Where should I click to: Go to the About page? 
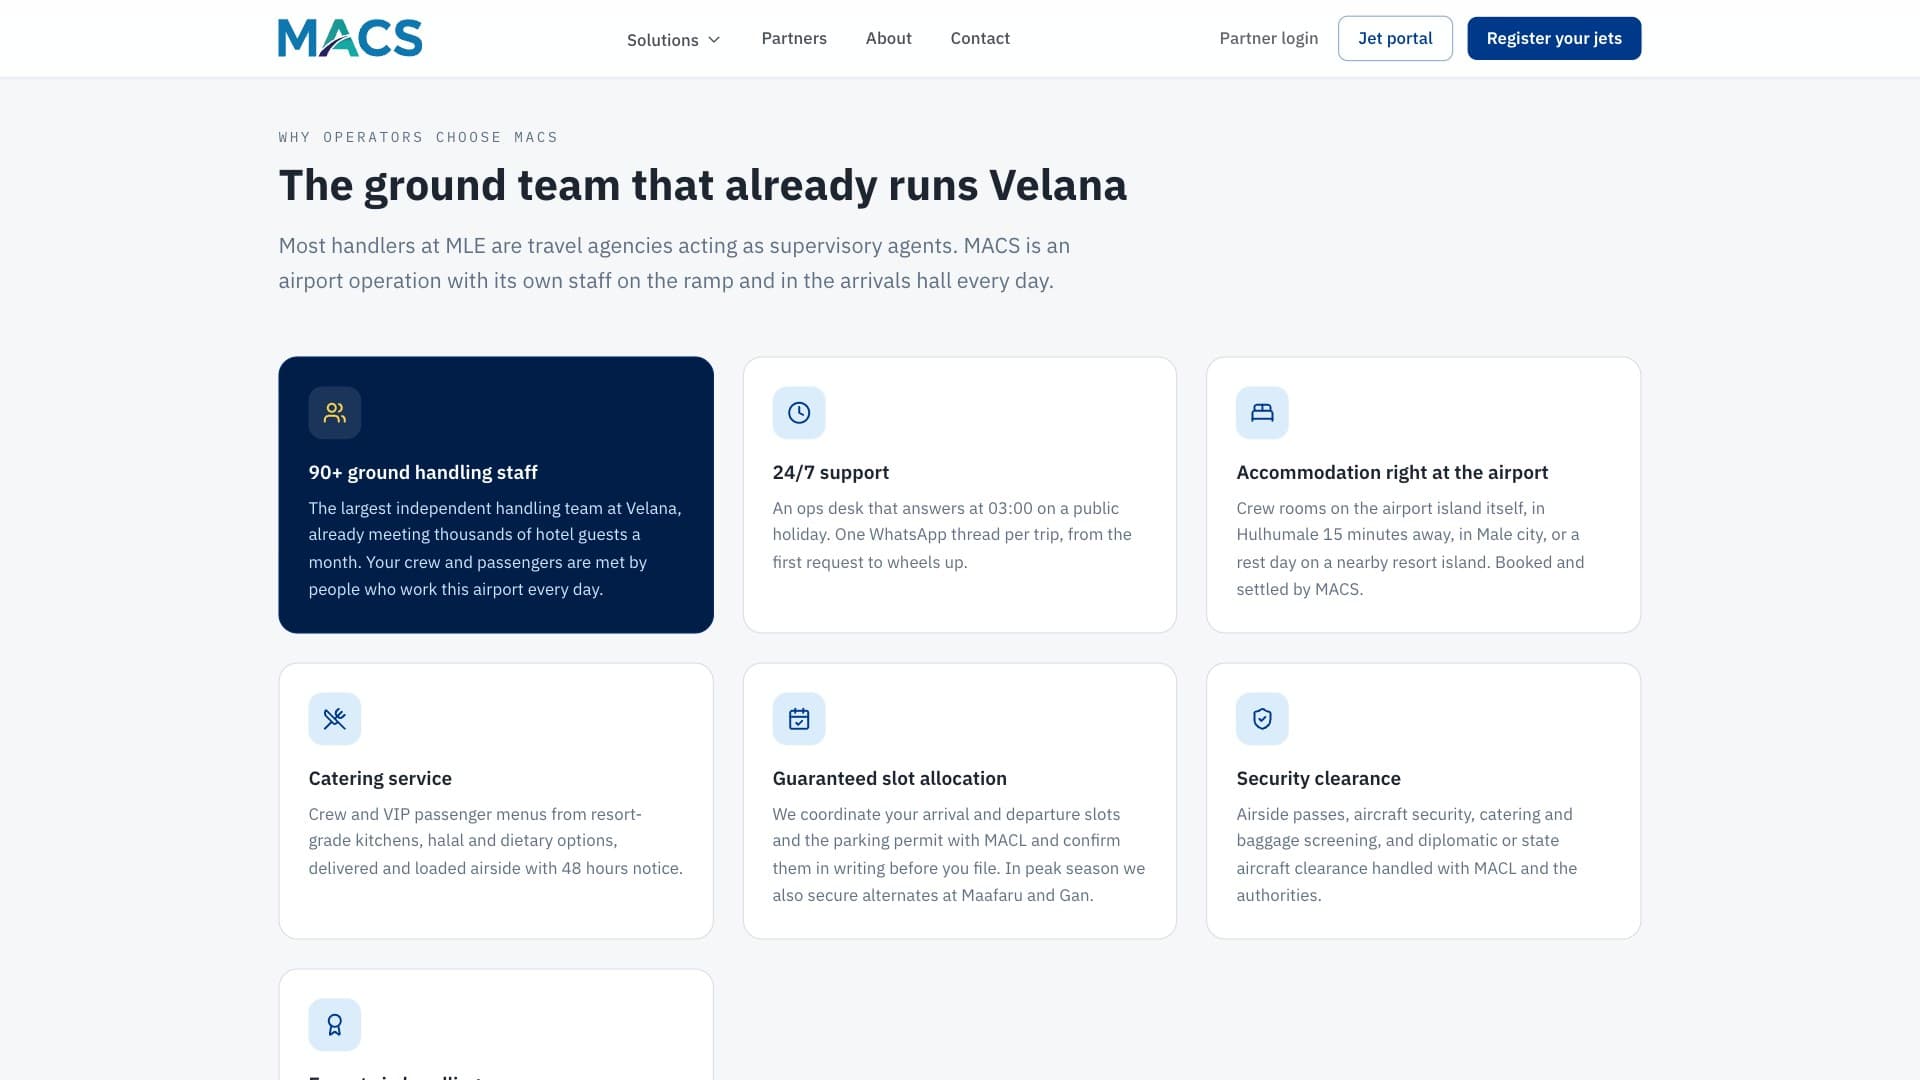889,38
